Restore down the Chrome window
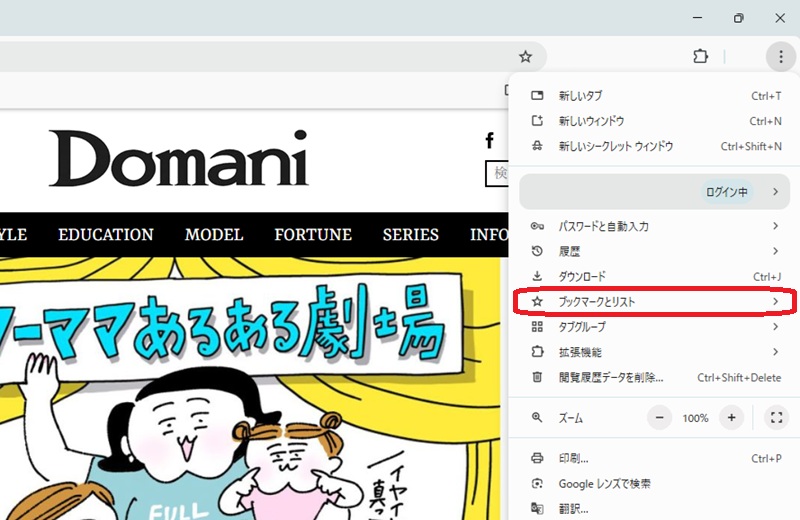800x520 pixels. coord(738,18)
